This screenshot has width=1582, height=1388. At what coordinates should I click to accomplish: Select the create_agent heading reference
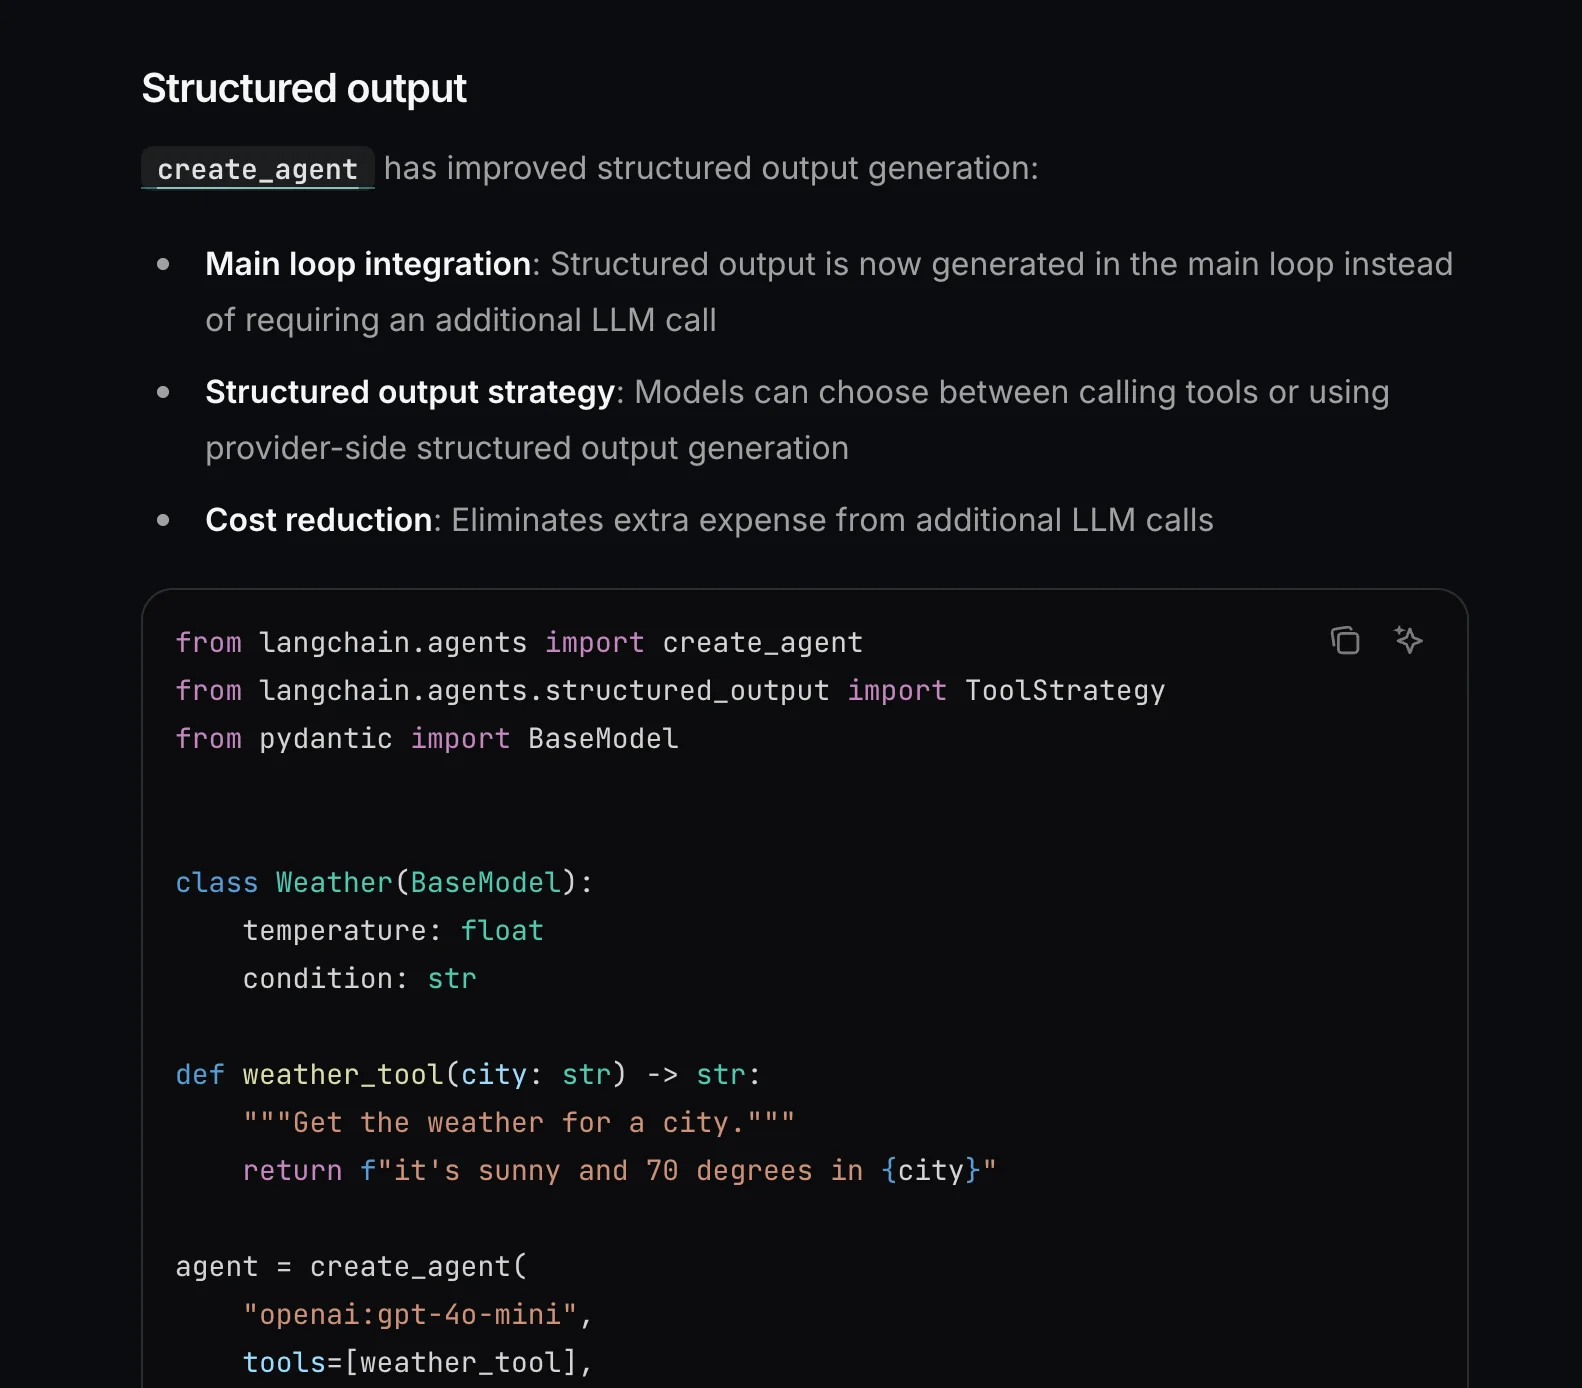point(257,168)
